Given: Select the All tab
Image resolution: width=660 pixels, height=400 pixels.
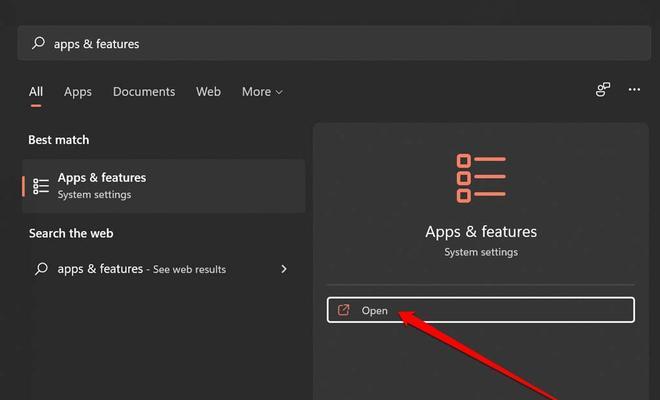Looking at the screenshot, I should [36, 92].
